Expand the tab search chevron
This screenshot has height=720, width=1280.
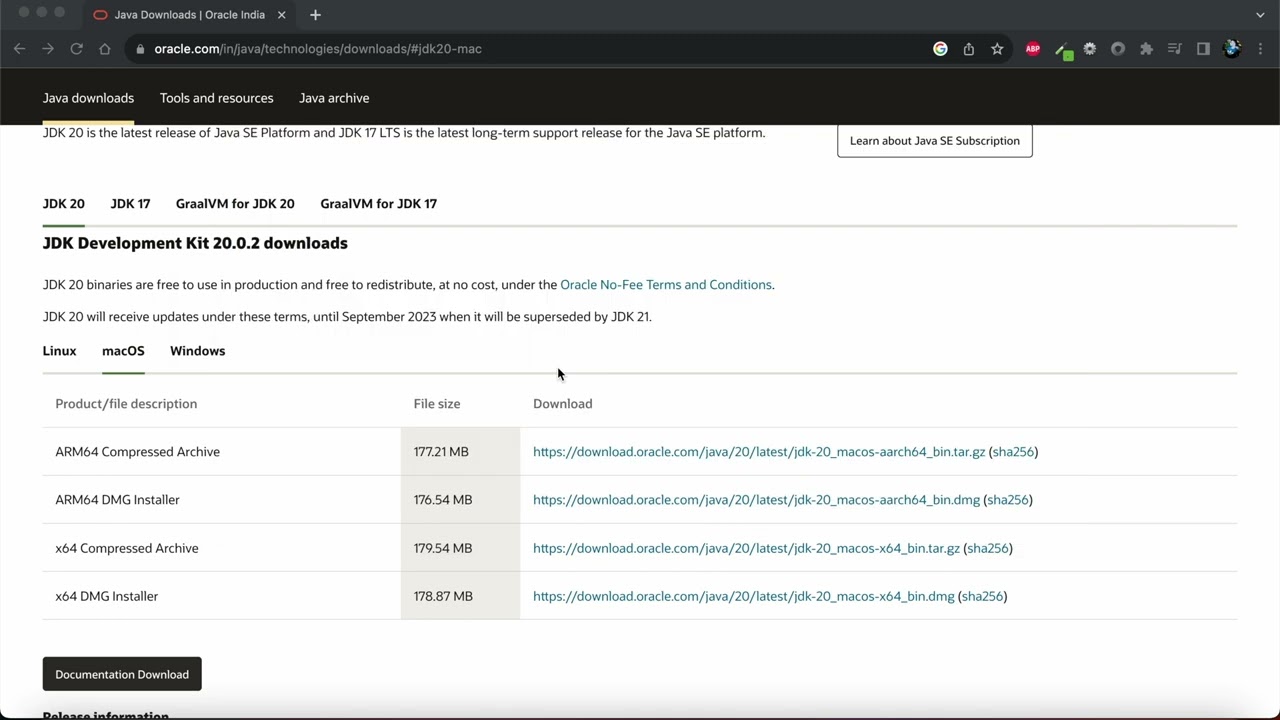coord(1260,15)
